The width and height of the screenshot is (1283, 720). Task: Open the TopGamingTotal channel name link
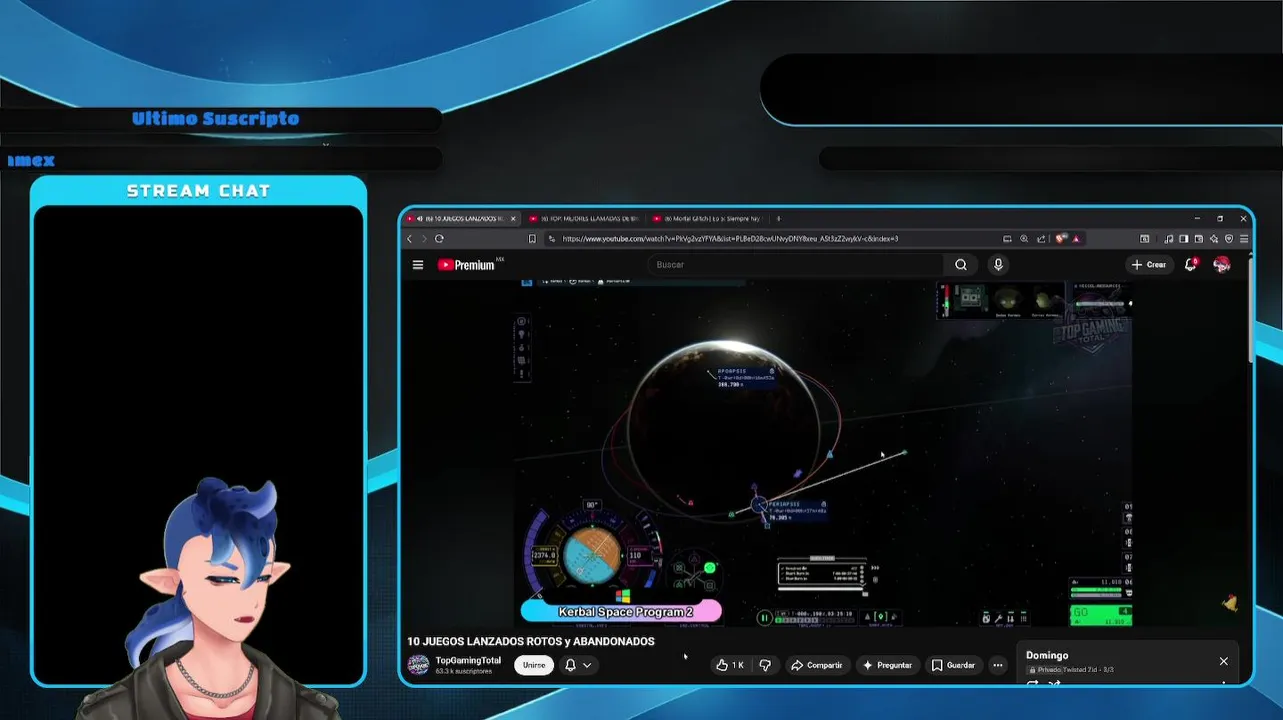click(468, 660)
